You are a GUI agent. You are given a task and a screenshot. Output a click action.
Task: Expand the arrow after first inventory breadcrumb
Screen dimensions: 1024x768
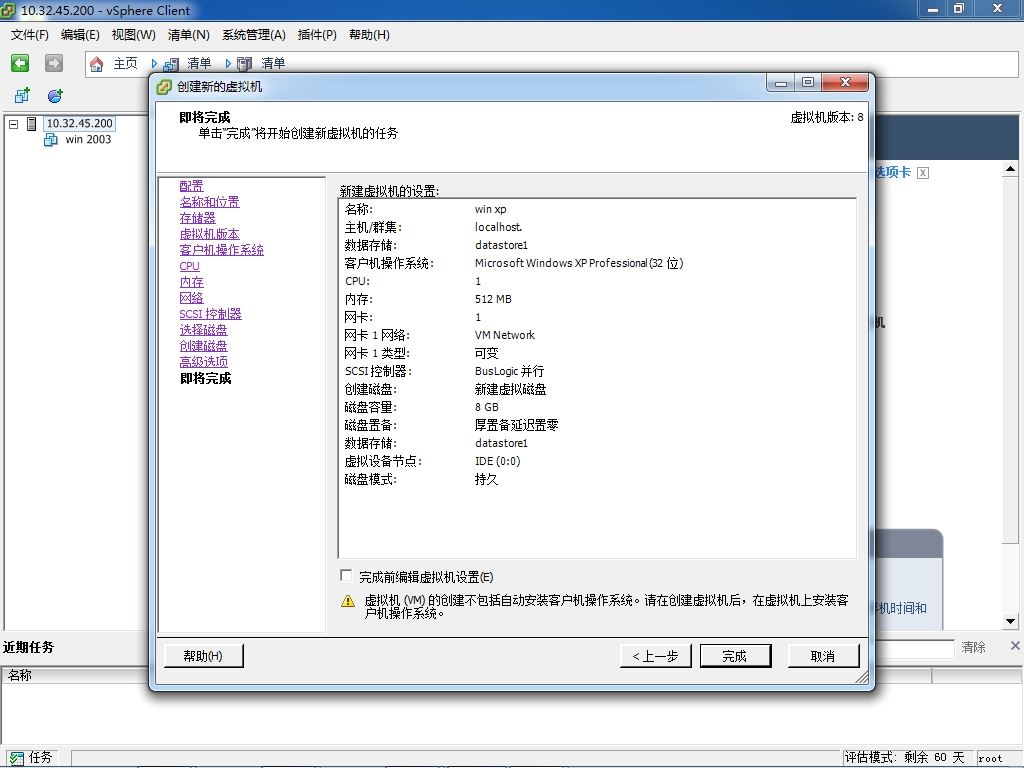click(228, 63)
